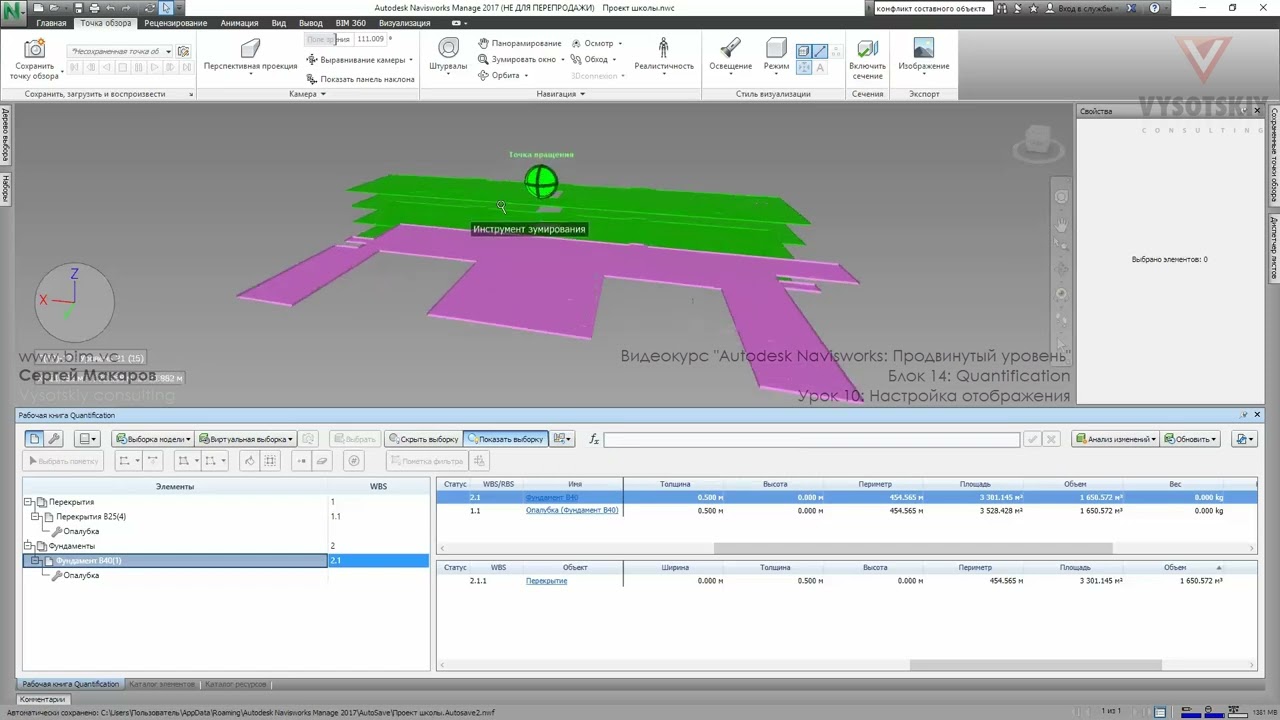Expand the Navigation (Навигация) ribbon panel
Screen dimensions: 1280x720
(x=560, y=94)
